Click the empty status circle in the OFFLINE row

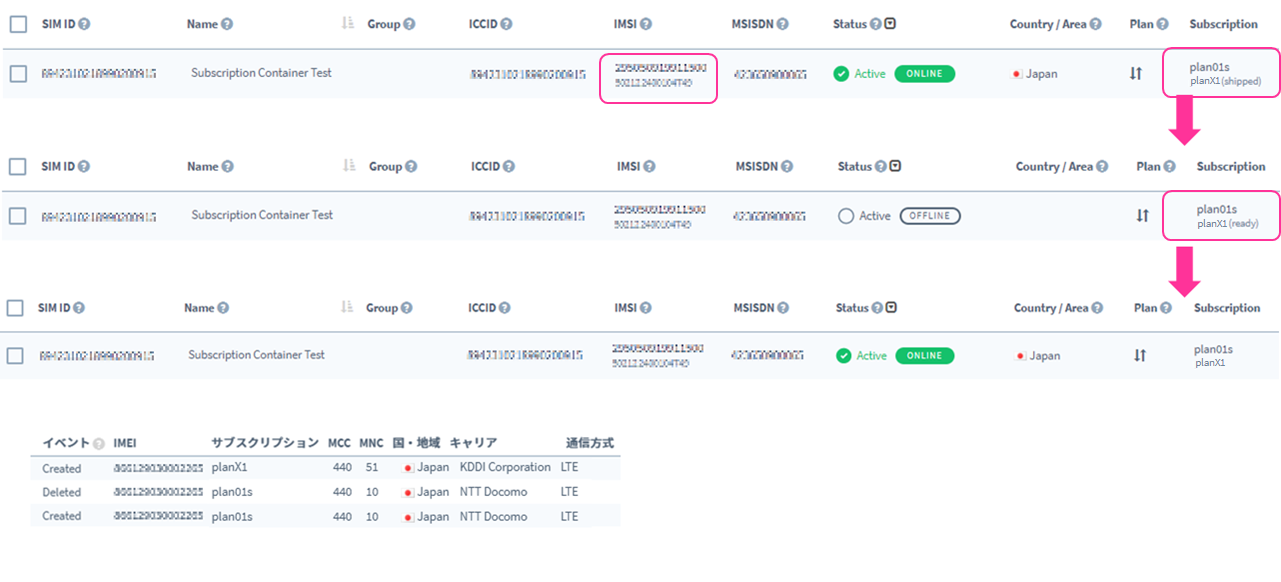846,216
